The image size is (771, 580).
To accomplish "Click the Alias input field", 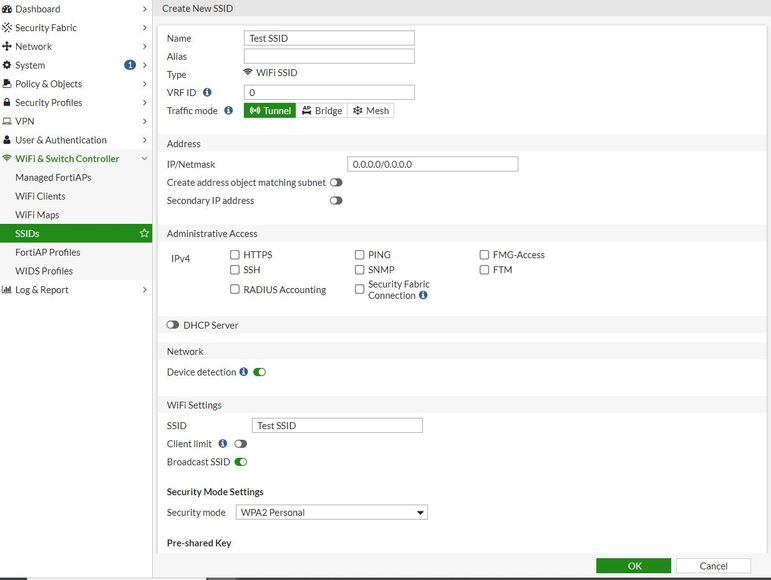I will coord(329,56).
